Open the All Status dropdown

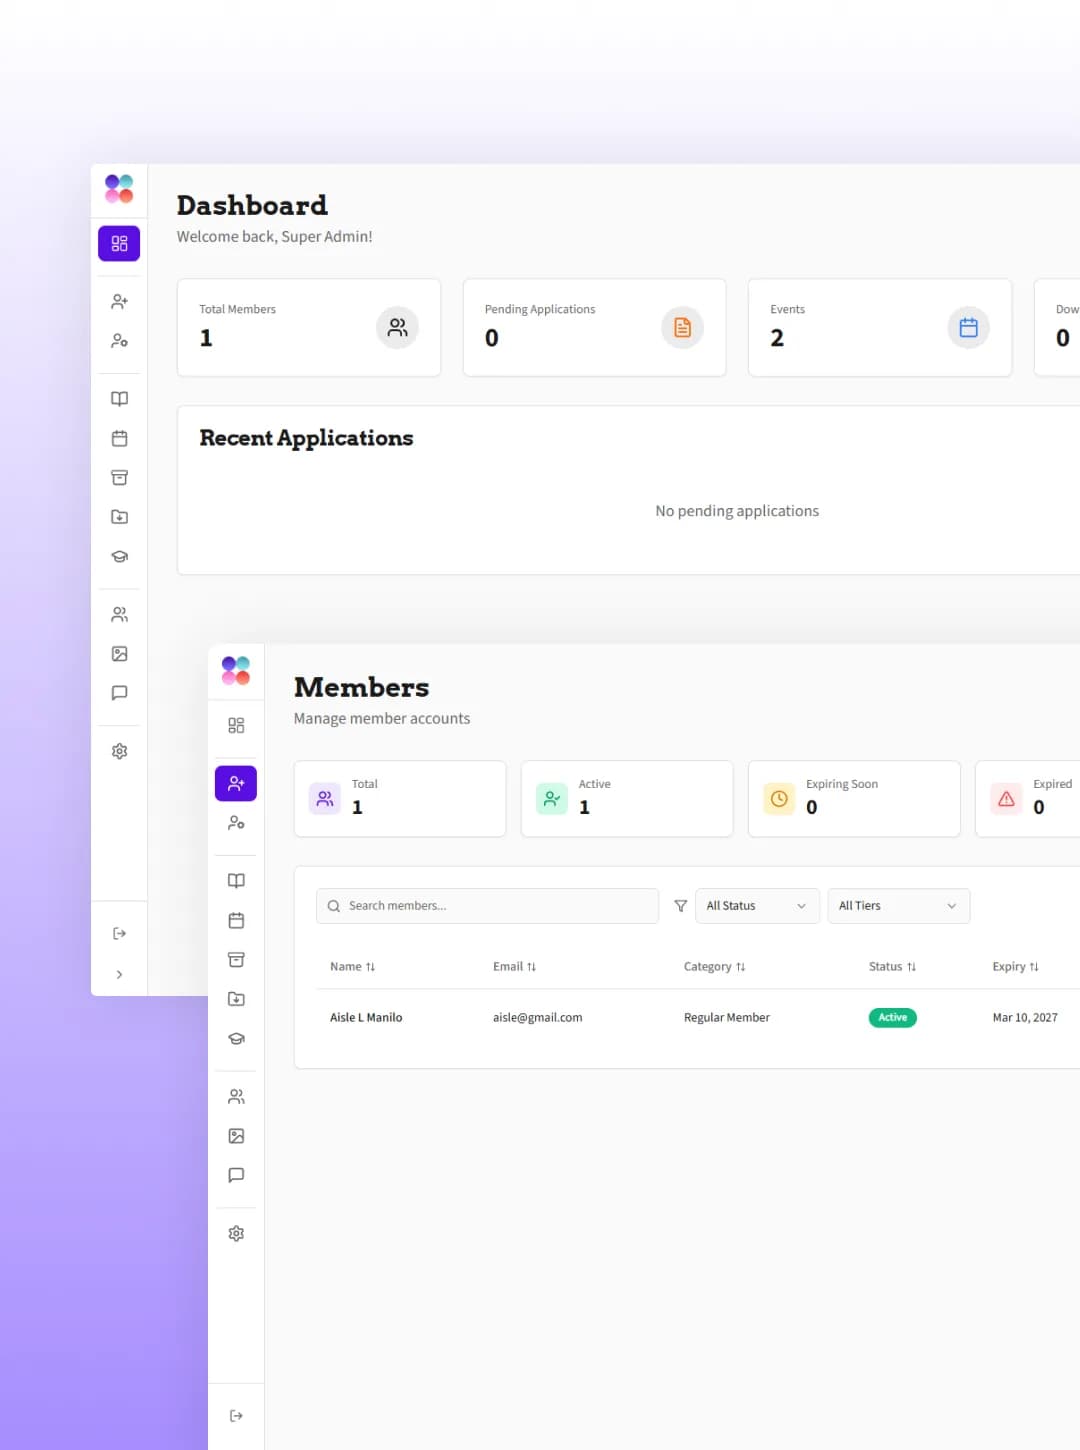coord(756,905)
